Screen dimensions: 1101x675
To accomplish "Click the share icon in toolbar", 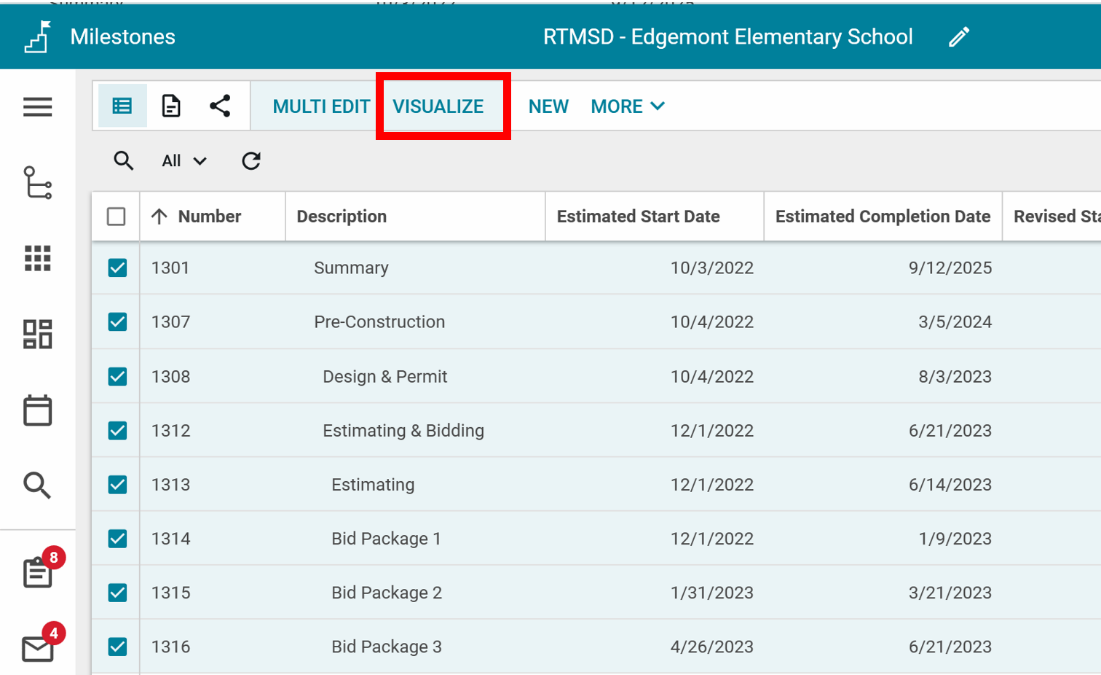I will pos(220,106).
